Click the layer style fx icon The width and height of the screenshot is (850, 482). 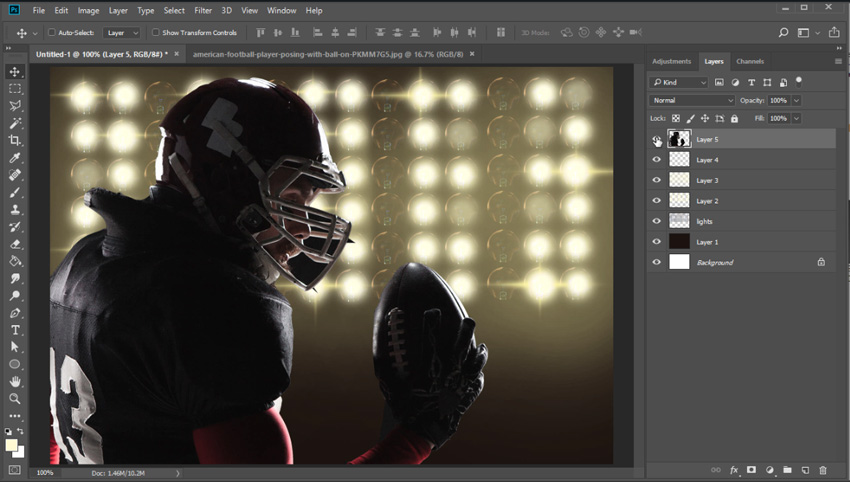pyautogui.click(x=733, y=470)
